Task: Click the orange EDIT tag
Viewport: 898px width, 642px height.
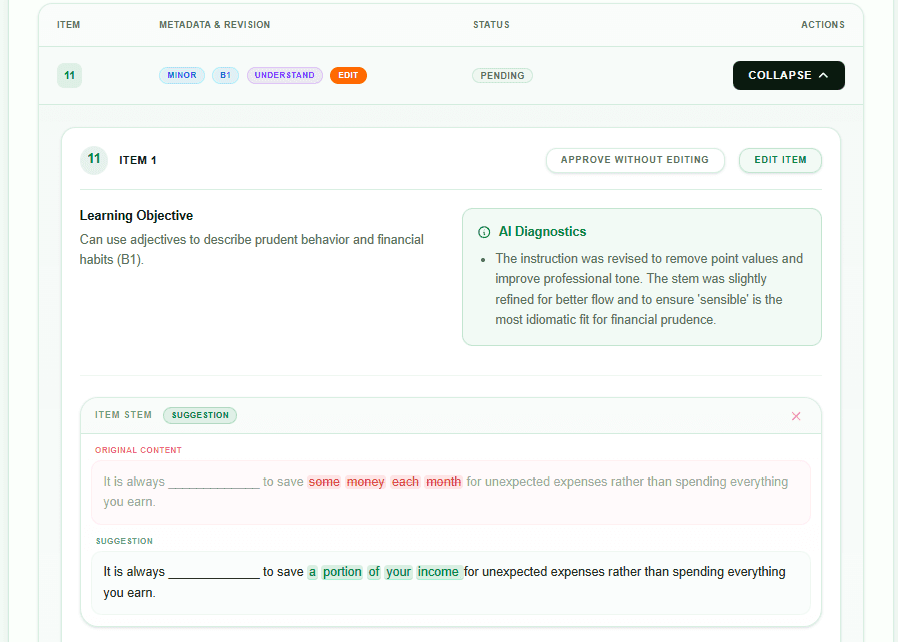Action: (x=348, y=75)
